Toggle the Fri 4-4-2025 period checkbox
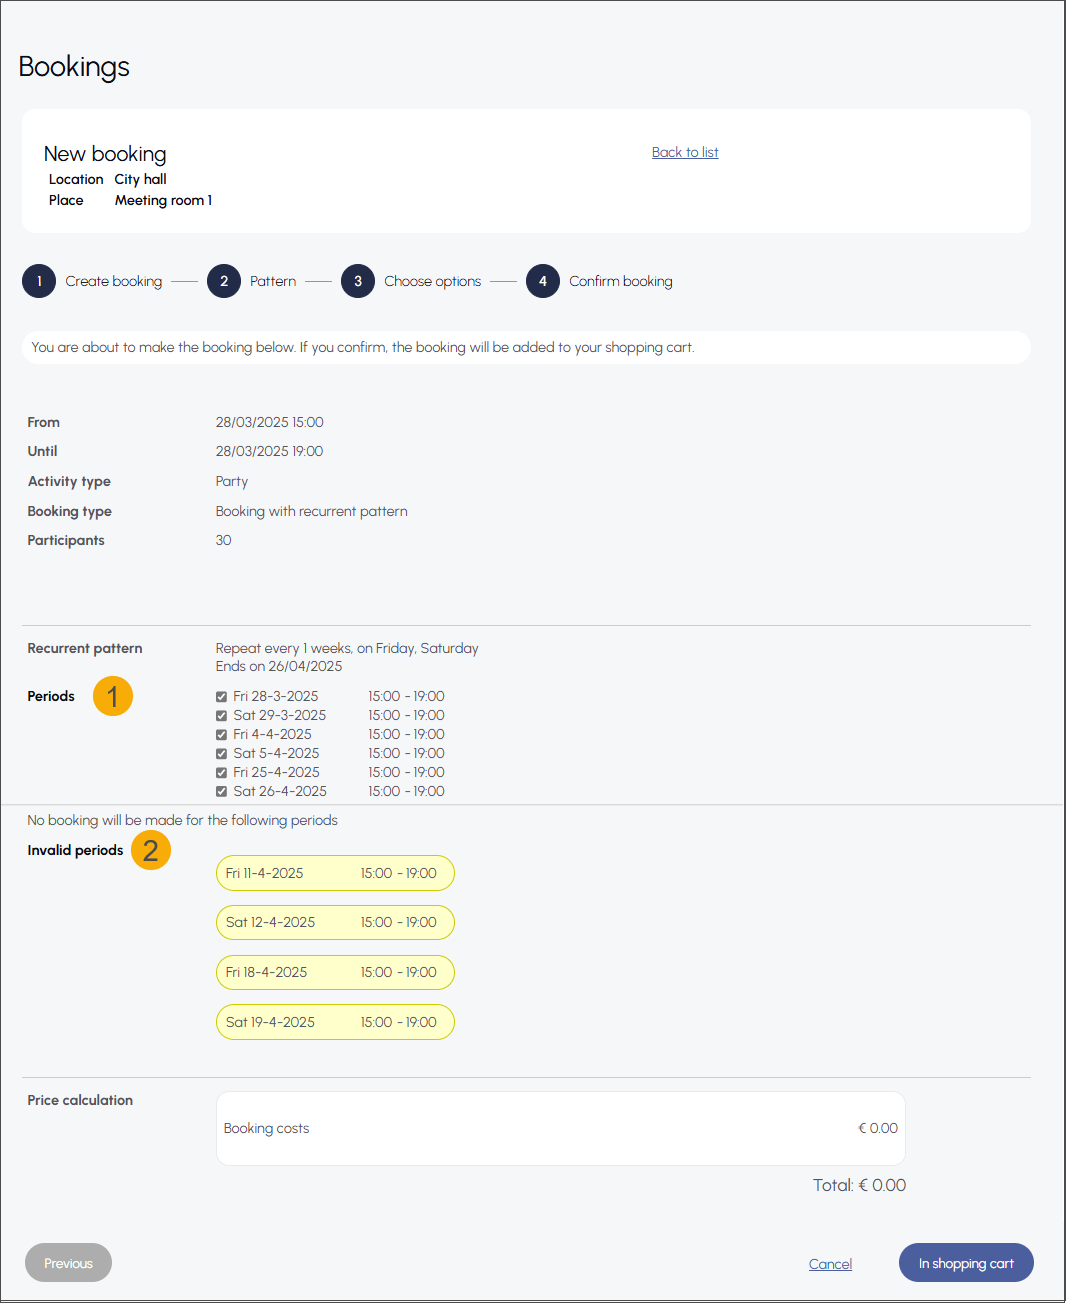The width and height of the screenshot is (1066, 1303). pos(222,735)
